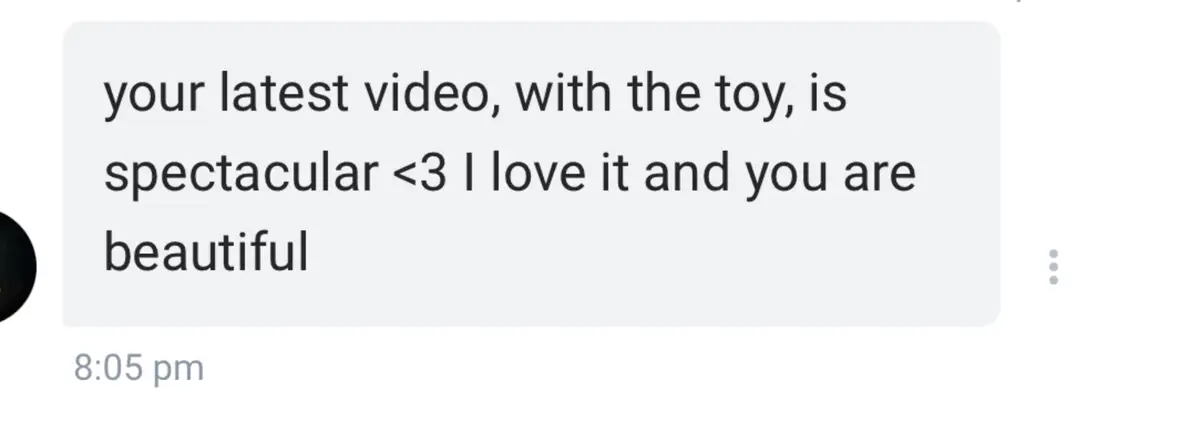The height and width of the screenshot is (433, 1200).
Task: Open the three-dot message options menu
Action: 1052,267
